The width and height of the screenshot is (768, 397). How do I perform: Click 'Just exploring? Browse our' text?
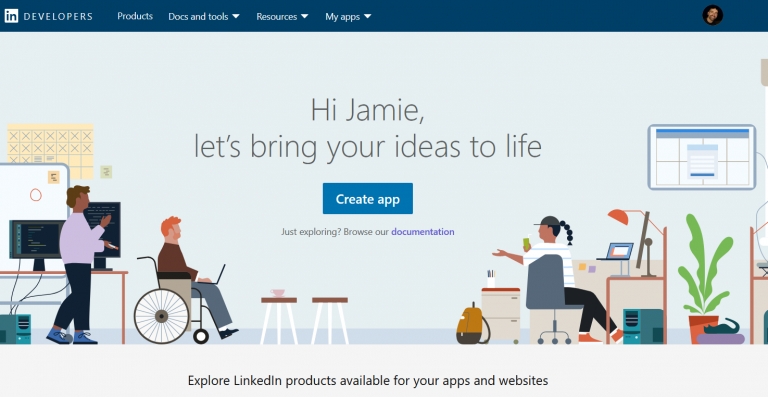[x=335, y=232]
